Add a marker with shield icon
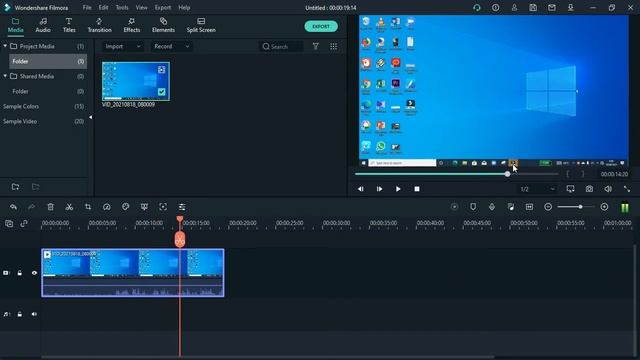Image resolution: width=640 pixels, height=360 pixels. click(x=473, y=207)
